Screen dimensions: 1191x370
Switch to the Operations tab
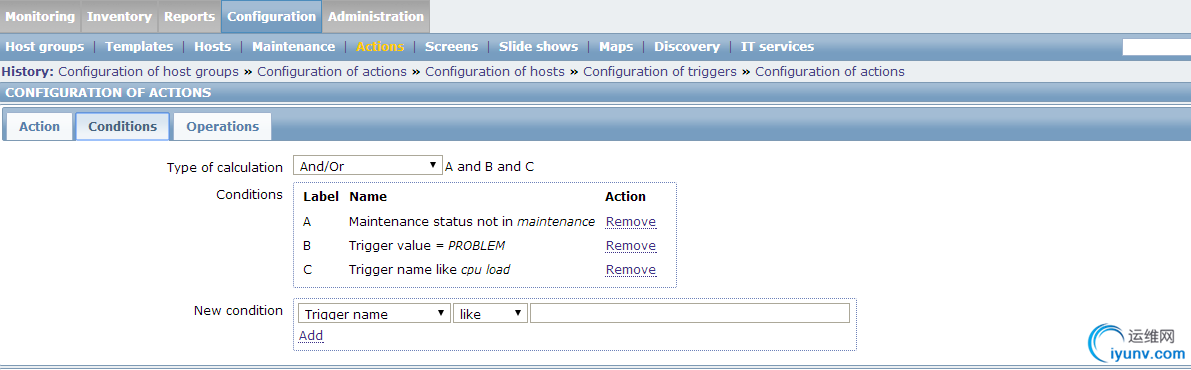pos(223,127)
